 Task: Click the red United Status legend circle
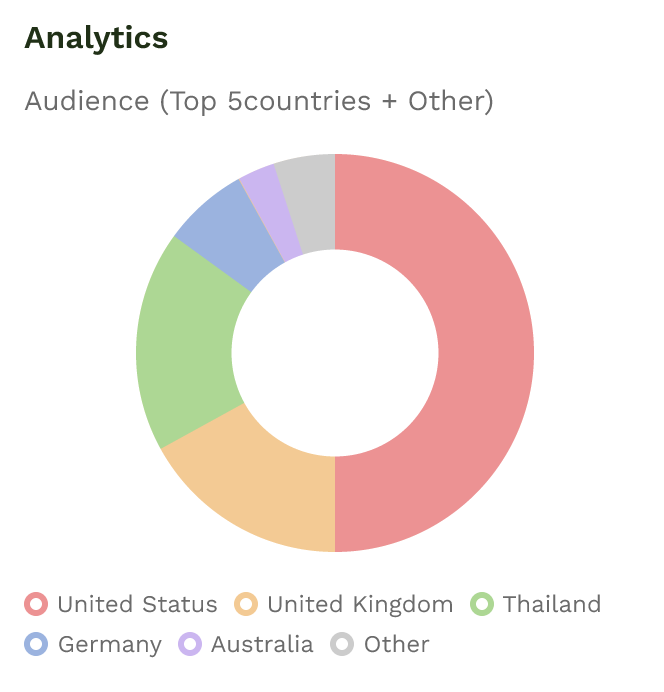tap(36, 604)
